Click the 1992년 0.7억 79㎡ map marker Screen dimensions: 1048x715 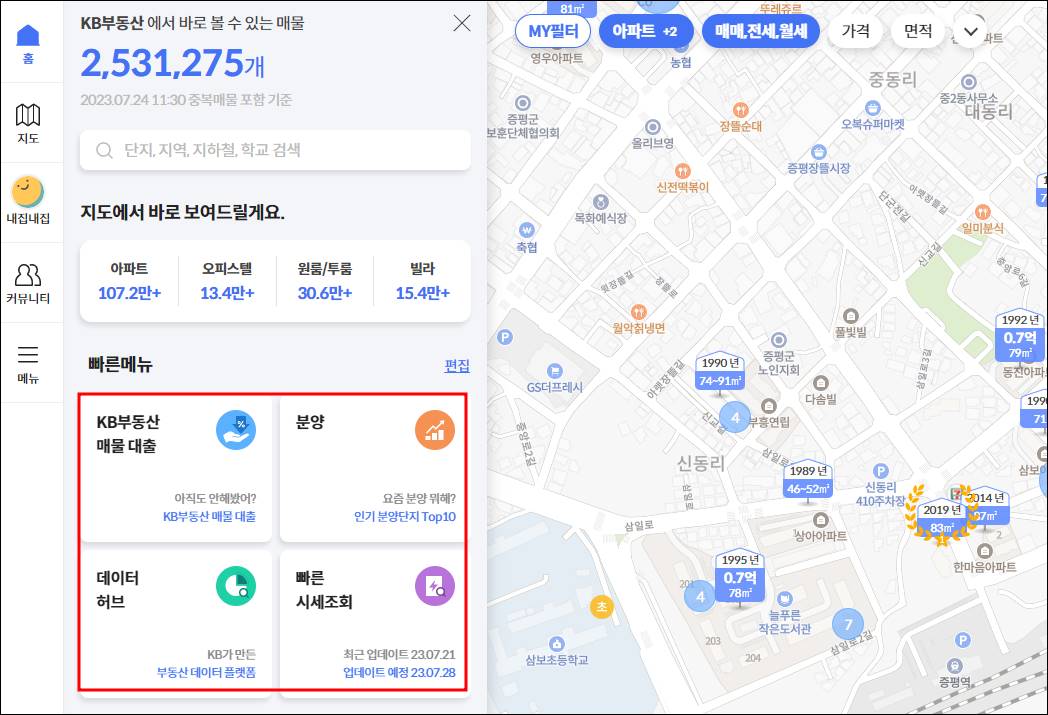click(1021, 336)
